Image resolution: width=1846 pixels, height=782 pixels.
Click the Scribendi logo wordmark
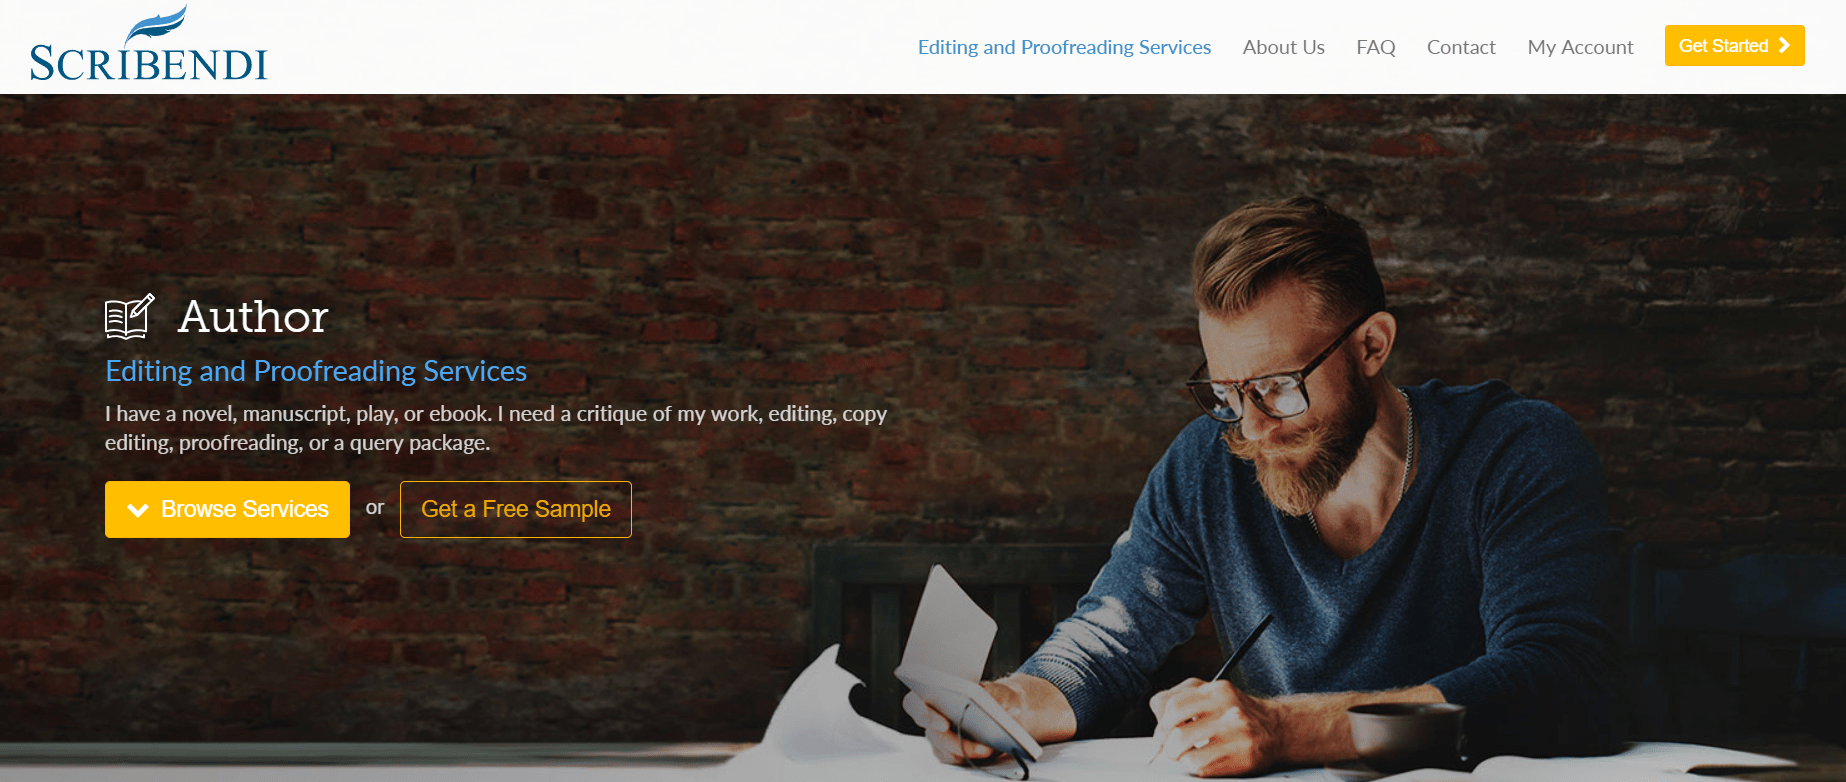(x=149, y=64)
